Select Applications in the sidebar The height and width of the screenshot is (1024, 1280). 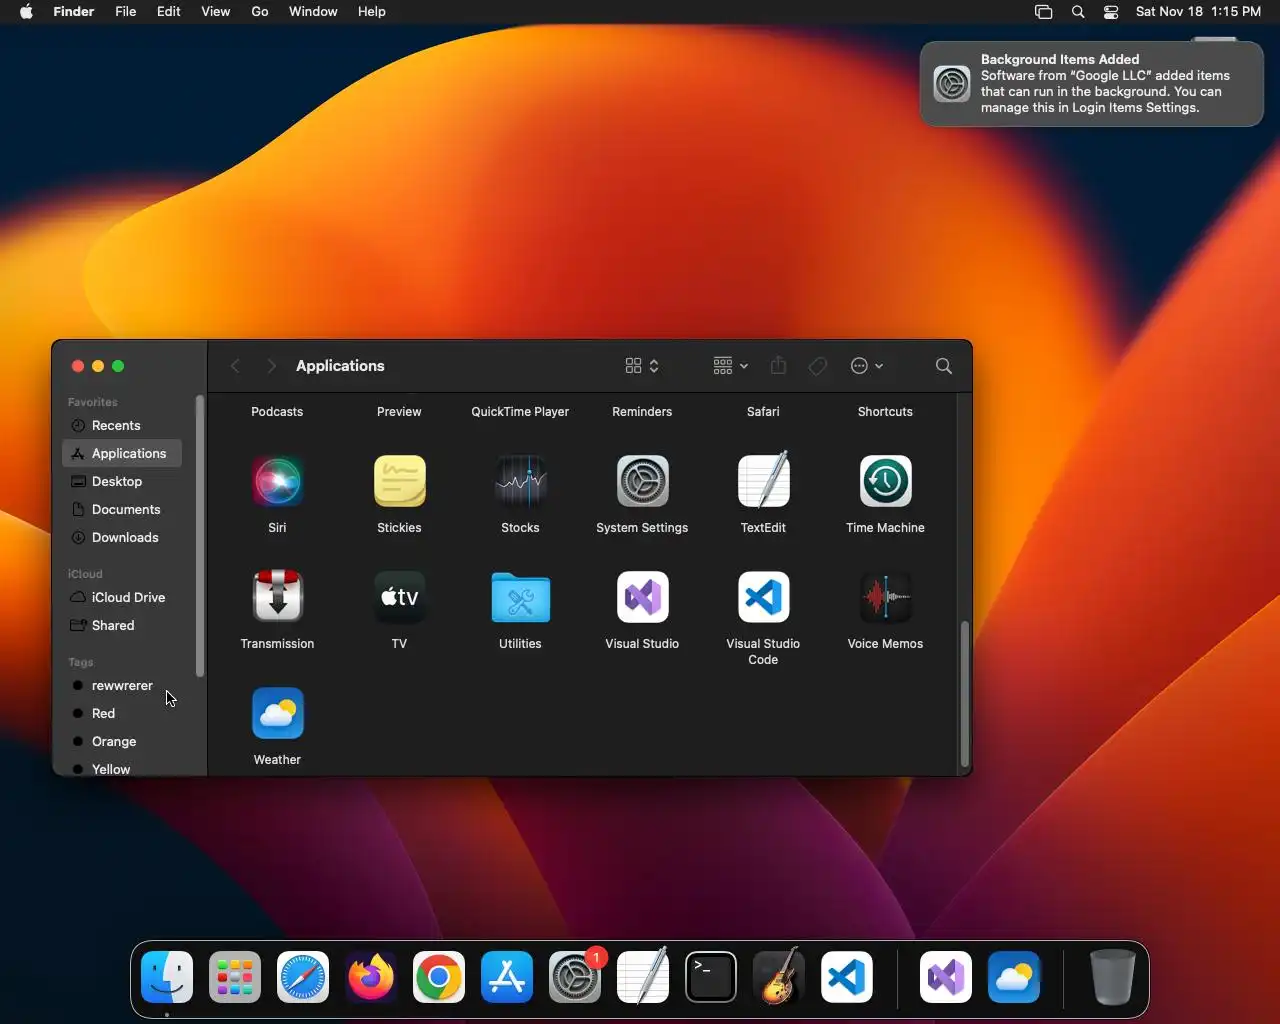[122, 454]
